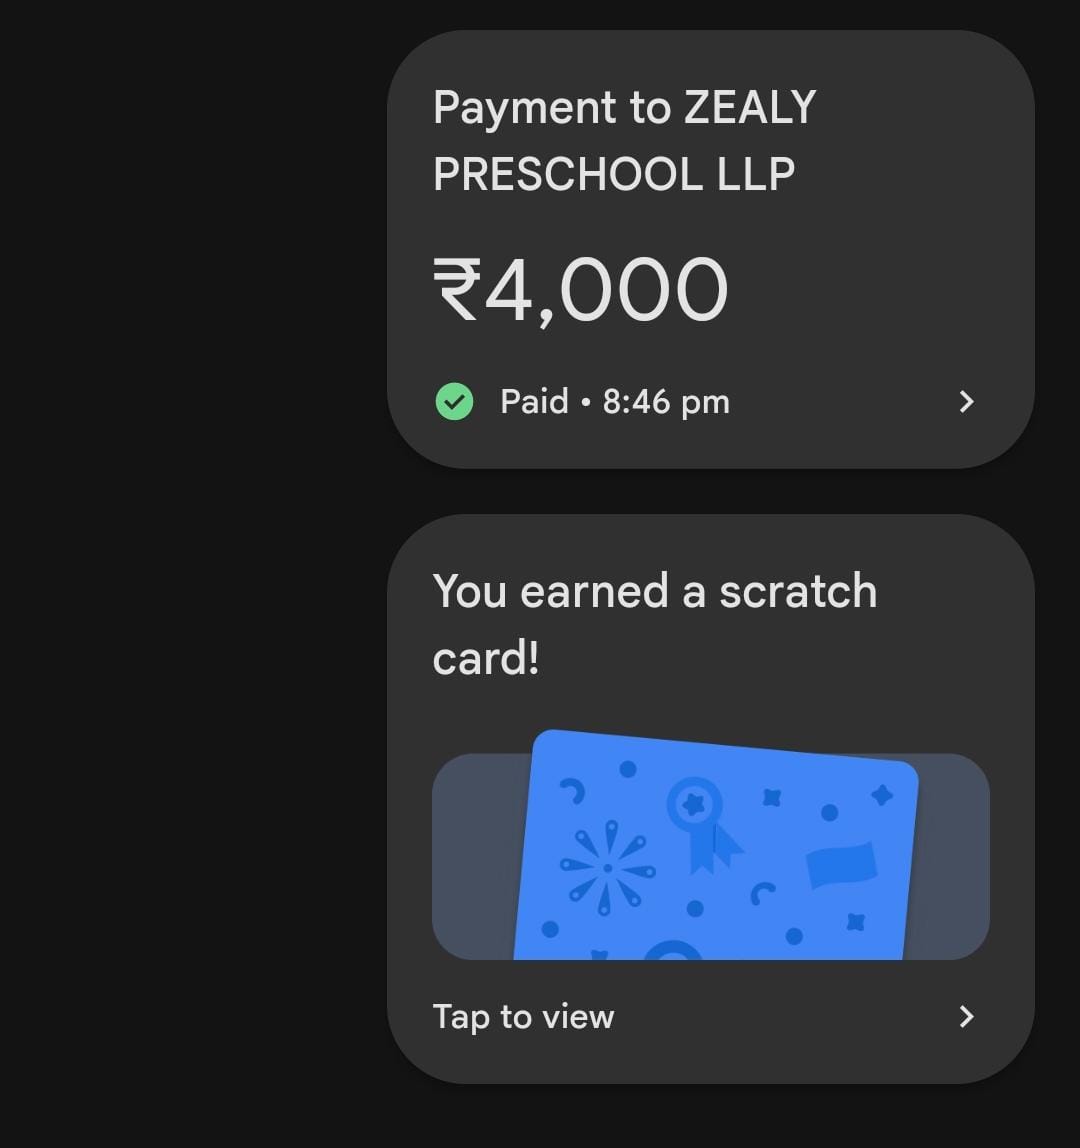Screen dimensions: 1080x1148
Task: Click the green paid checkmark icon
Action: click(x=454, y=401)
